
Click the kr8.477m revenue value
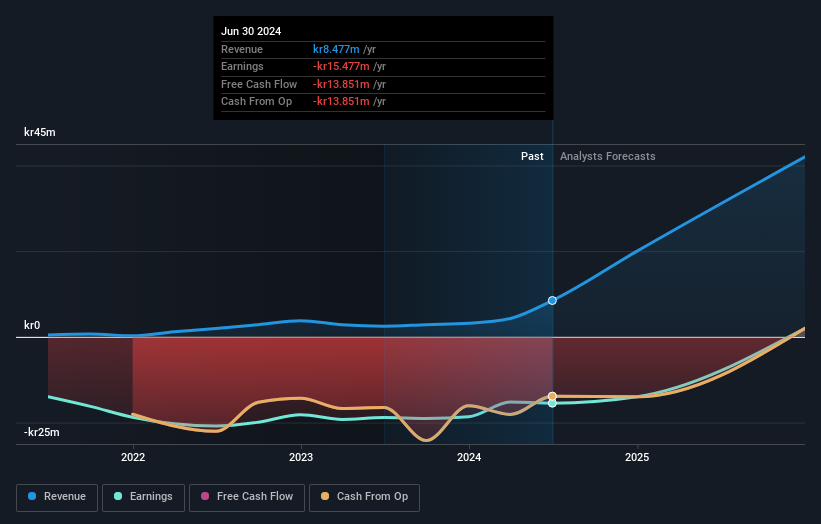click(336, 49)
